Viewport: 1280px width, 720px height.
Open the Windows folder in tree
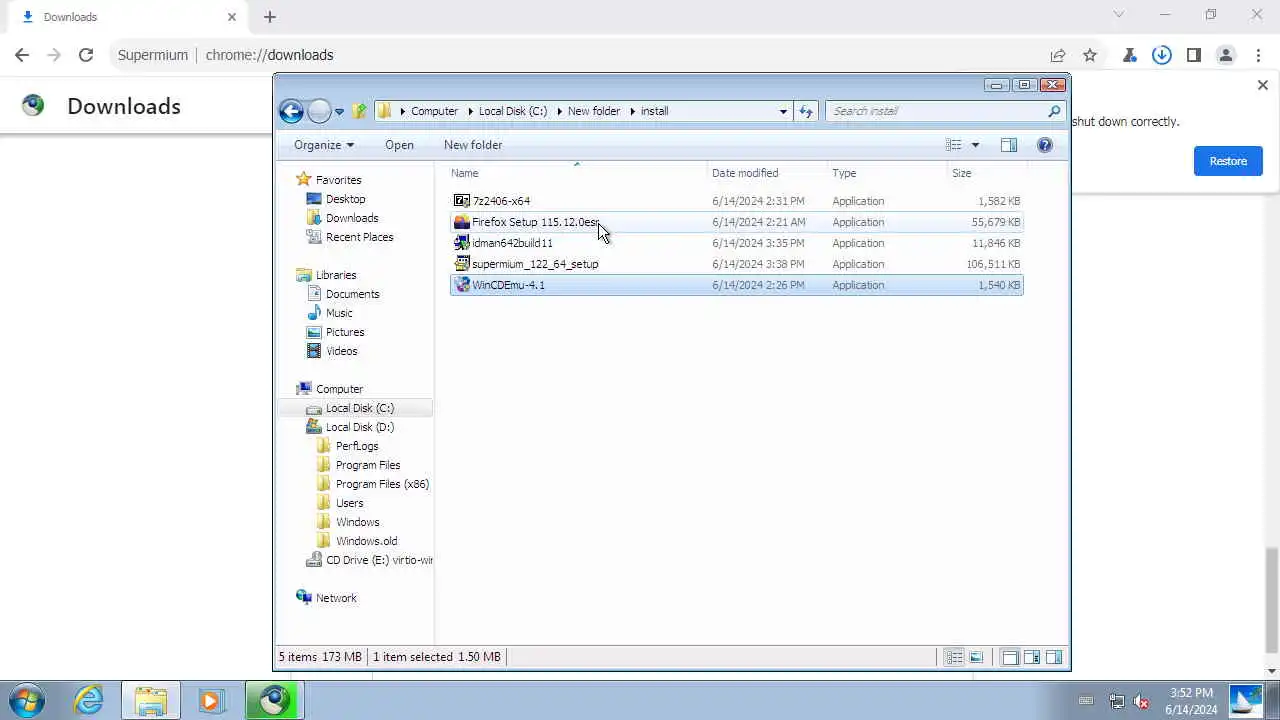(357, 522)
